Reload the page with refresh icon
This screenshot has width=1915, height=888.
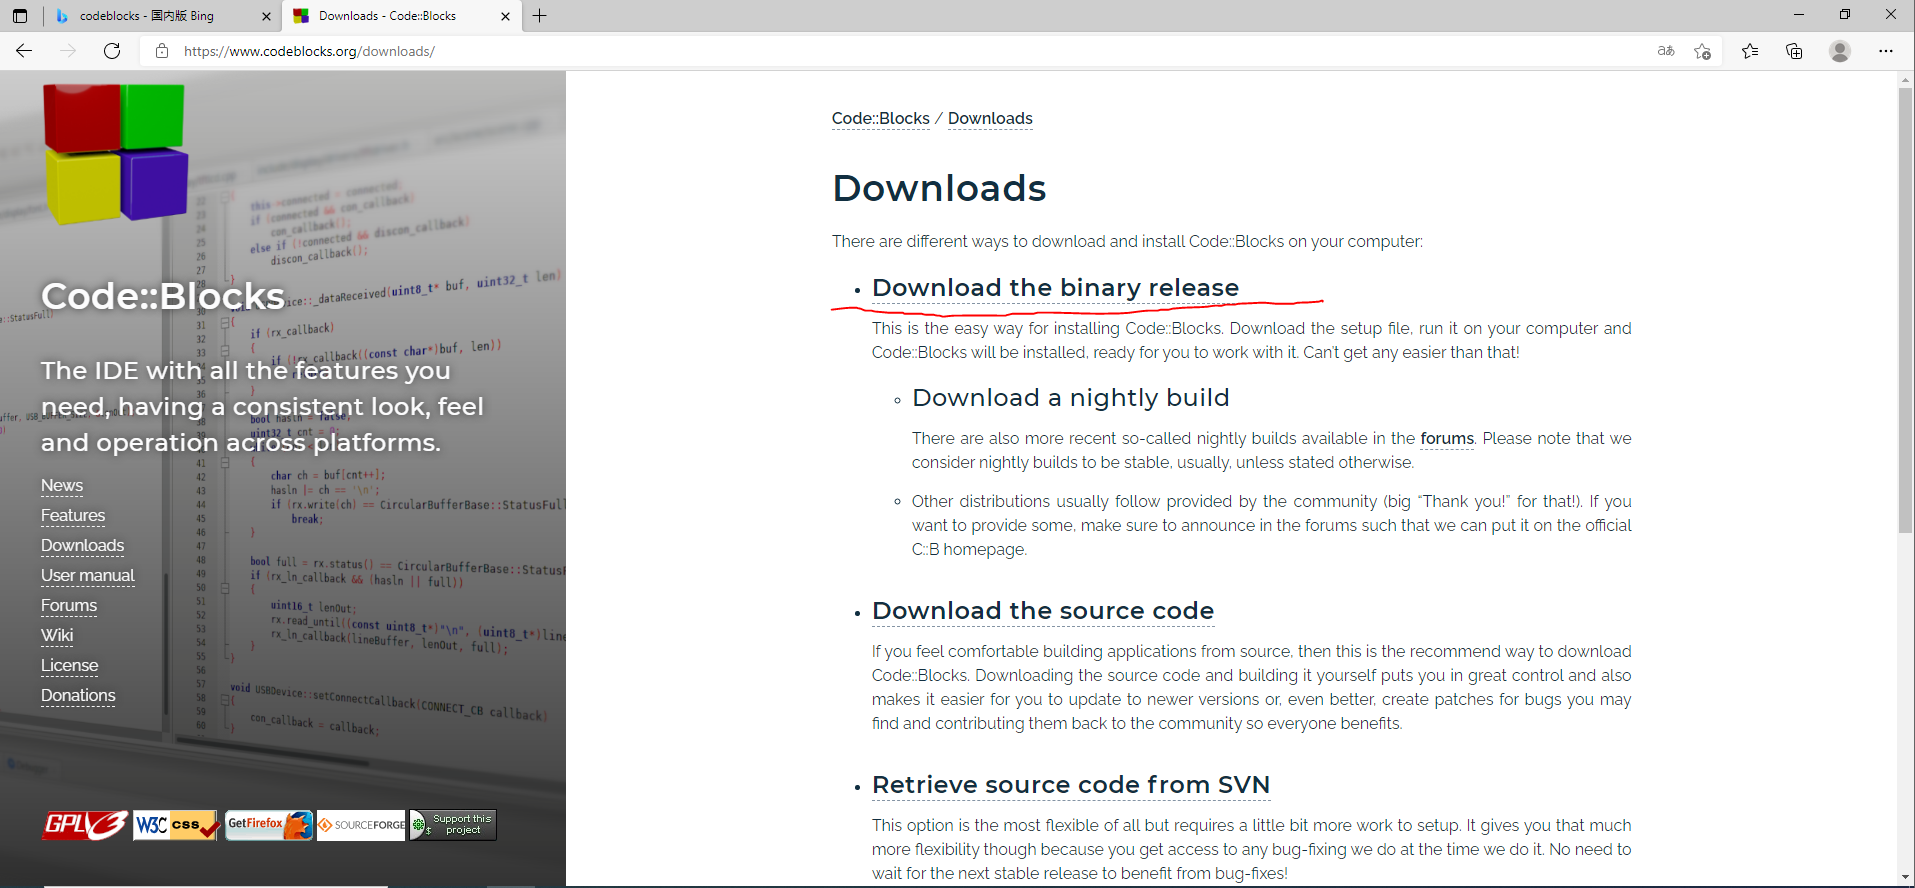(x=112, y=51)
